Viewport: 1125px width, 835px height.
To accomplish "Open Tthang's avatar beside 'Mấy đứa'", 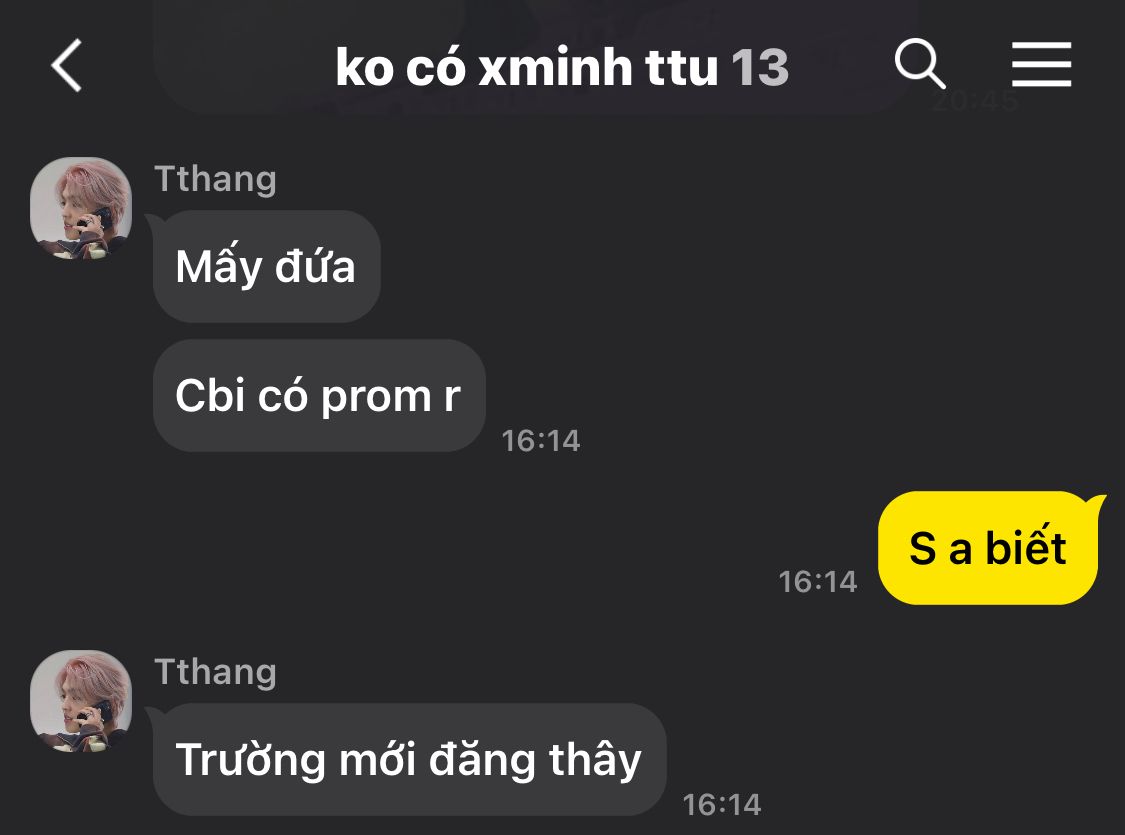I will tap(81, 208).
